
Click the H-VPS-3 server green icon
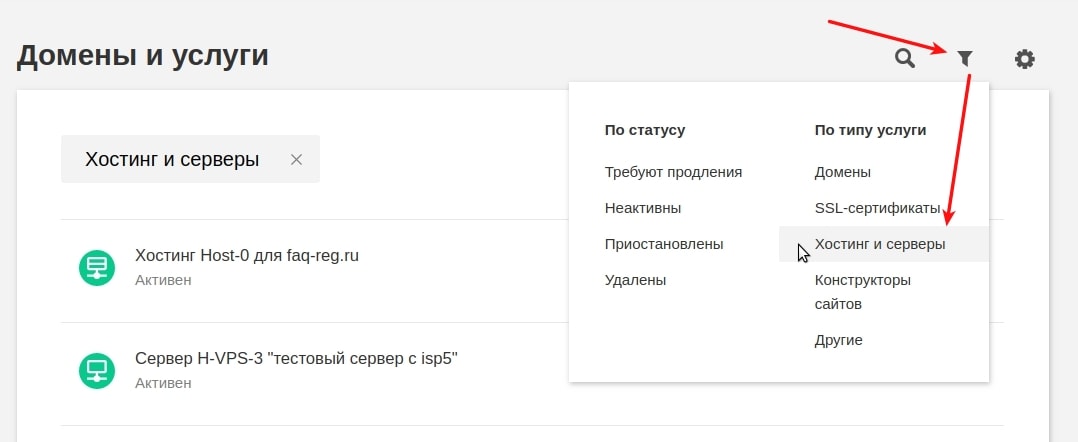click(97, 371)
